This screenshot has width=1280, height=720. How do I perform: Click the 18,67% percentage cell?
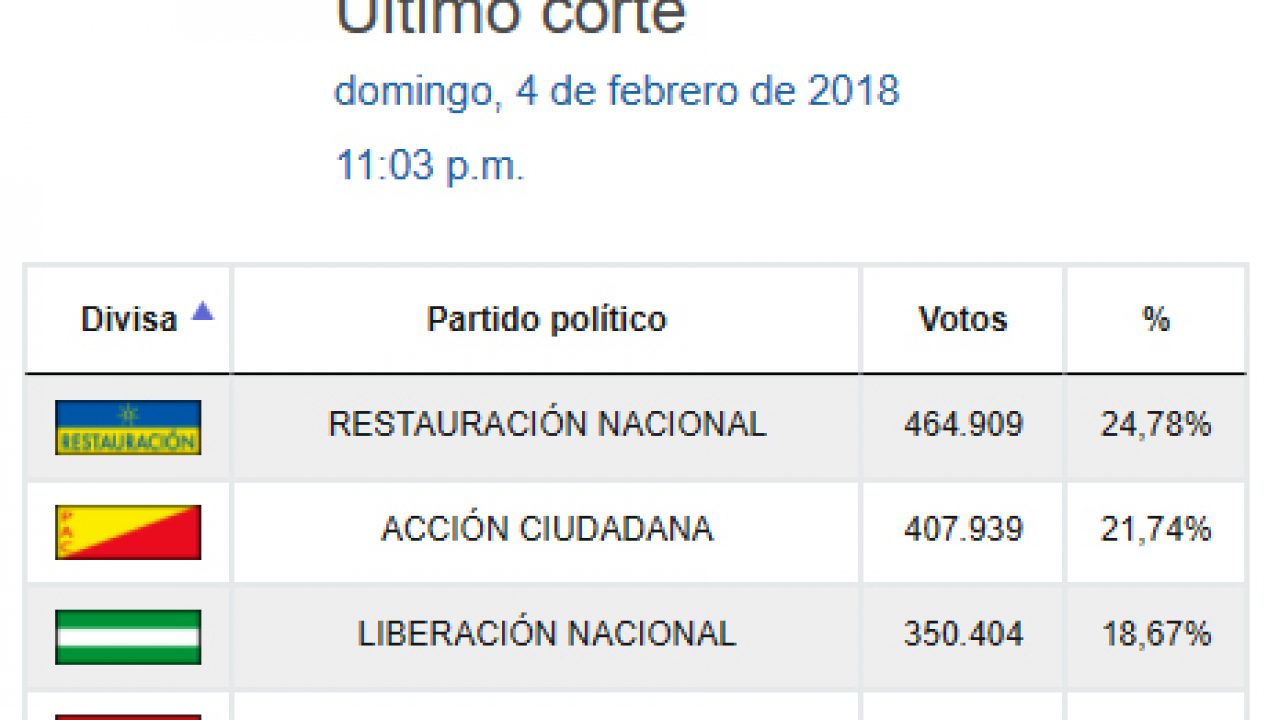click(x=1156, y=634)
